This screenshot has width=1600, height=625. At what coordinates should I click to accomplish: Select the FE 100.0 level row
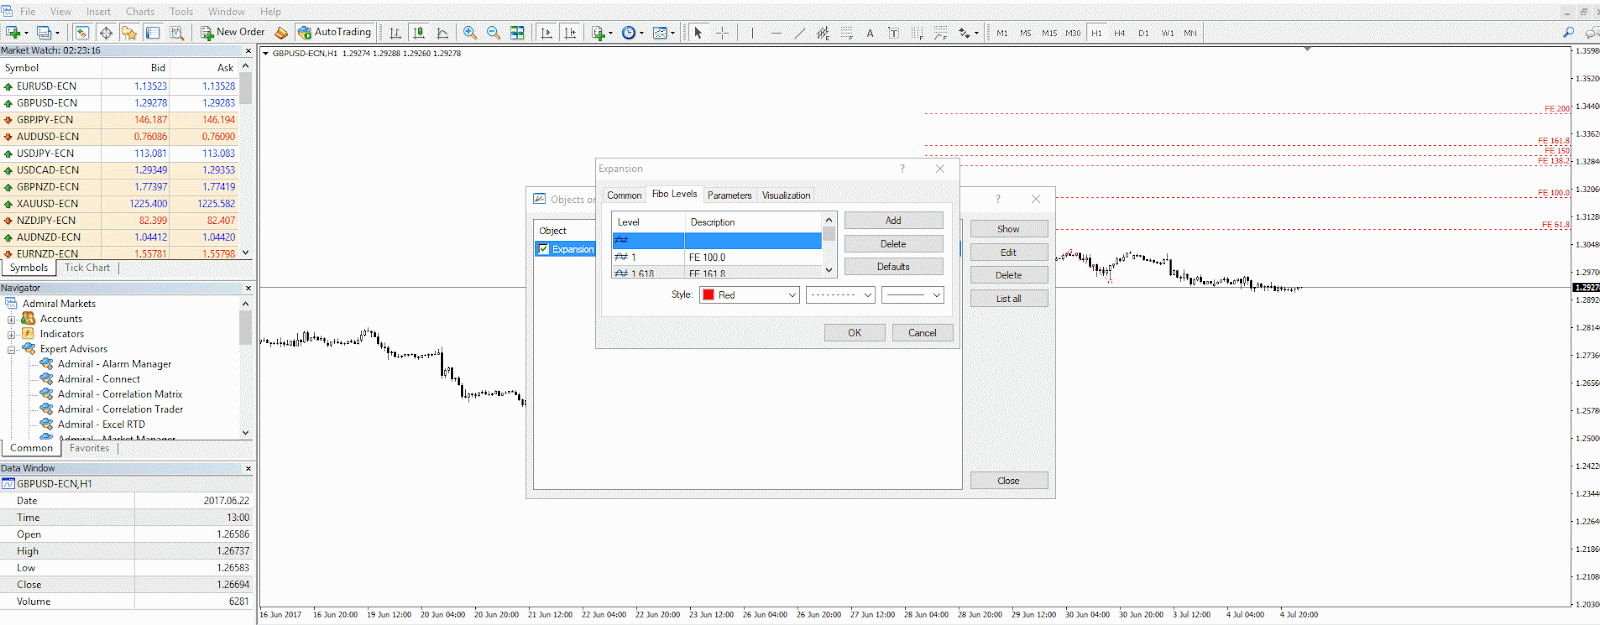pos(717,257)
